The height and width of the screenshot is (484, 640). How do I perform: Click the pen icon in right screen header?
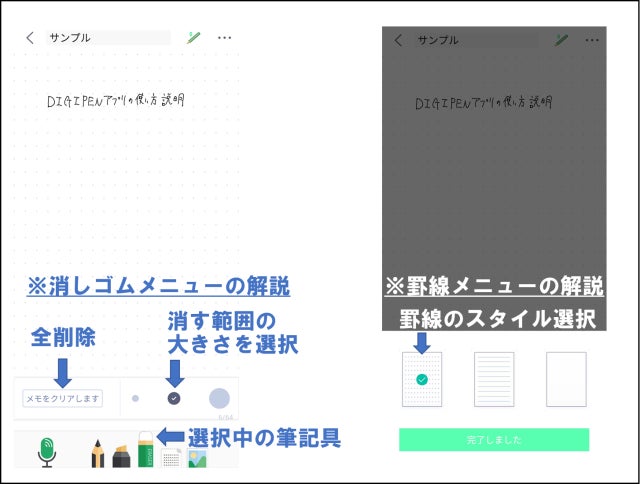point(562,40)
